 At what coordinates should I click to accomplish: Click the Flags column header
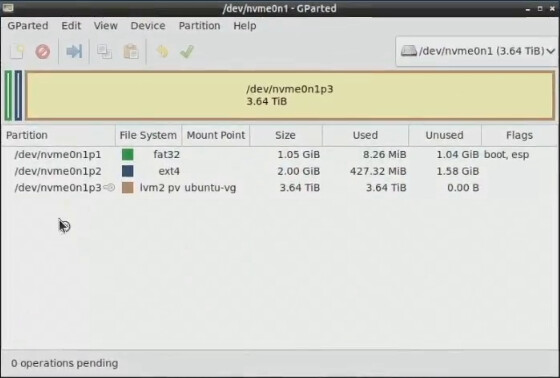click(x=519, y=135)
